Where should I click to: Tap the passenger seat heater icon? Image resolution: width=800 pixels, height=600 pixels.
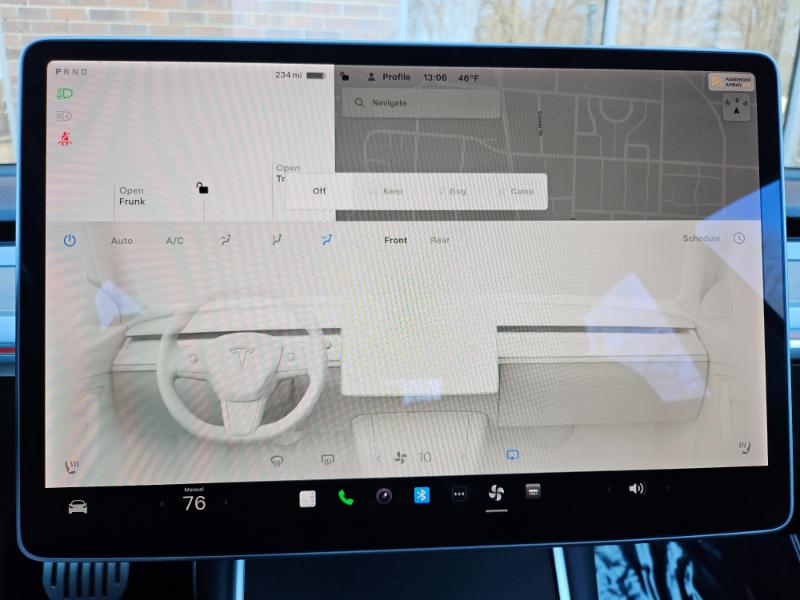(x=743, y=447)
